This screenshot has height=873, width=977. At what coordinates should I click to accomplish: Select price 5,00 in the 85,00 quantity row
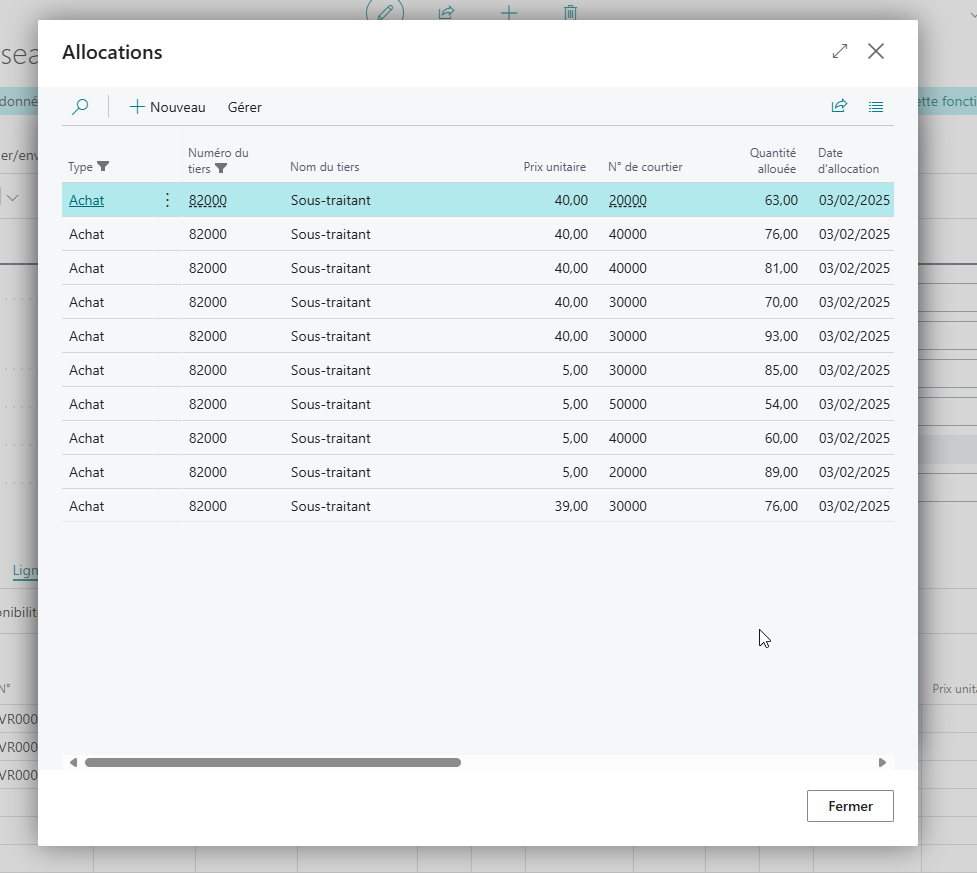(575, 370)
